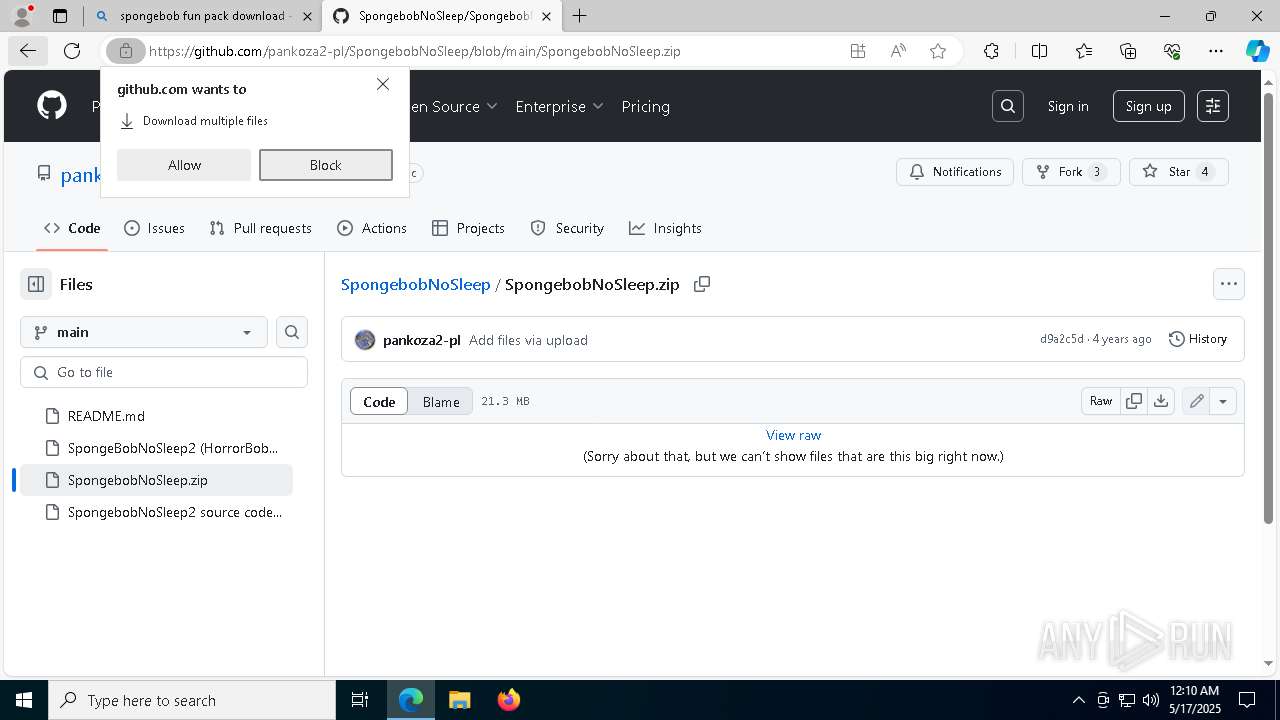Image resolution: width=1280 pixels, height=720 pixels.
Task: Open Firefox from the taskbar
Action: pos(509,700)
